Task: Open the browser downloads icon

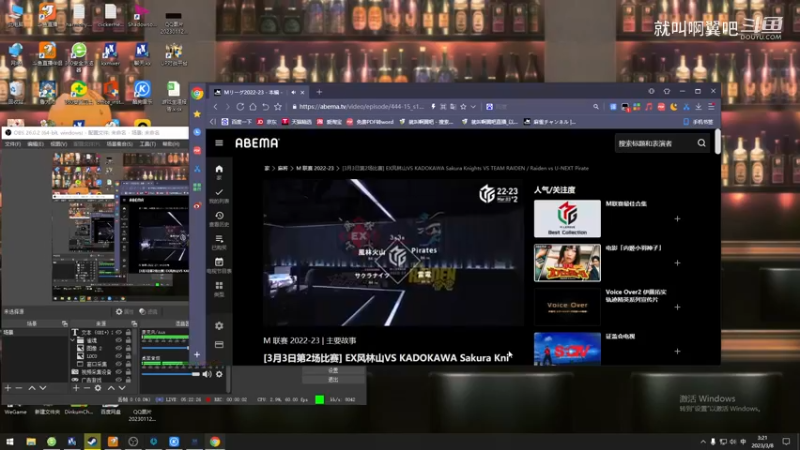Action: (698, 107)
